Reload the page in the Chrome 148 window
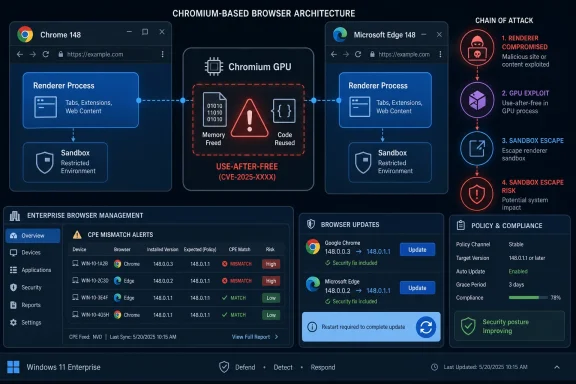 (x=46, y=54)
